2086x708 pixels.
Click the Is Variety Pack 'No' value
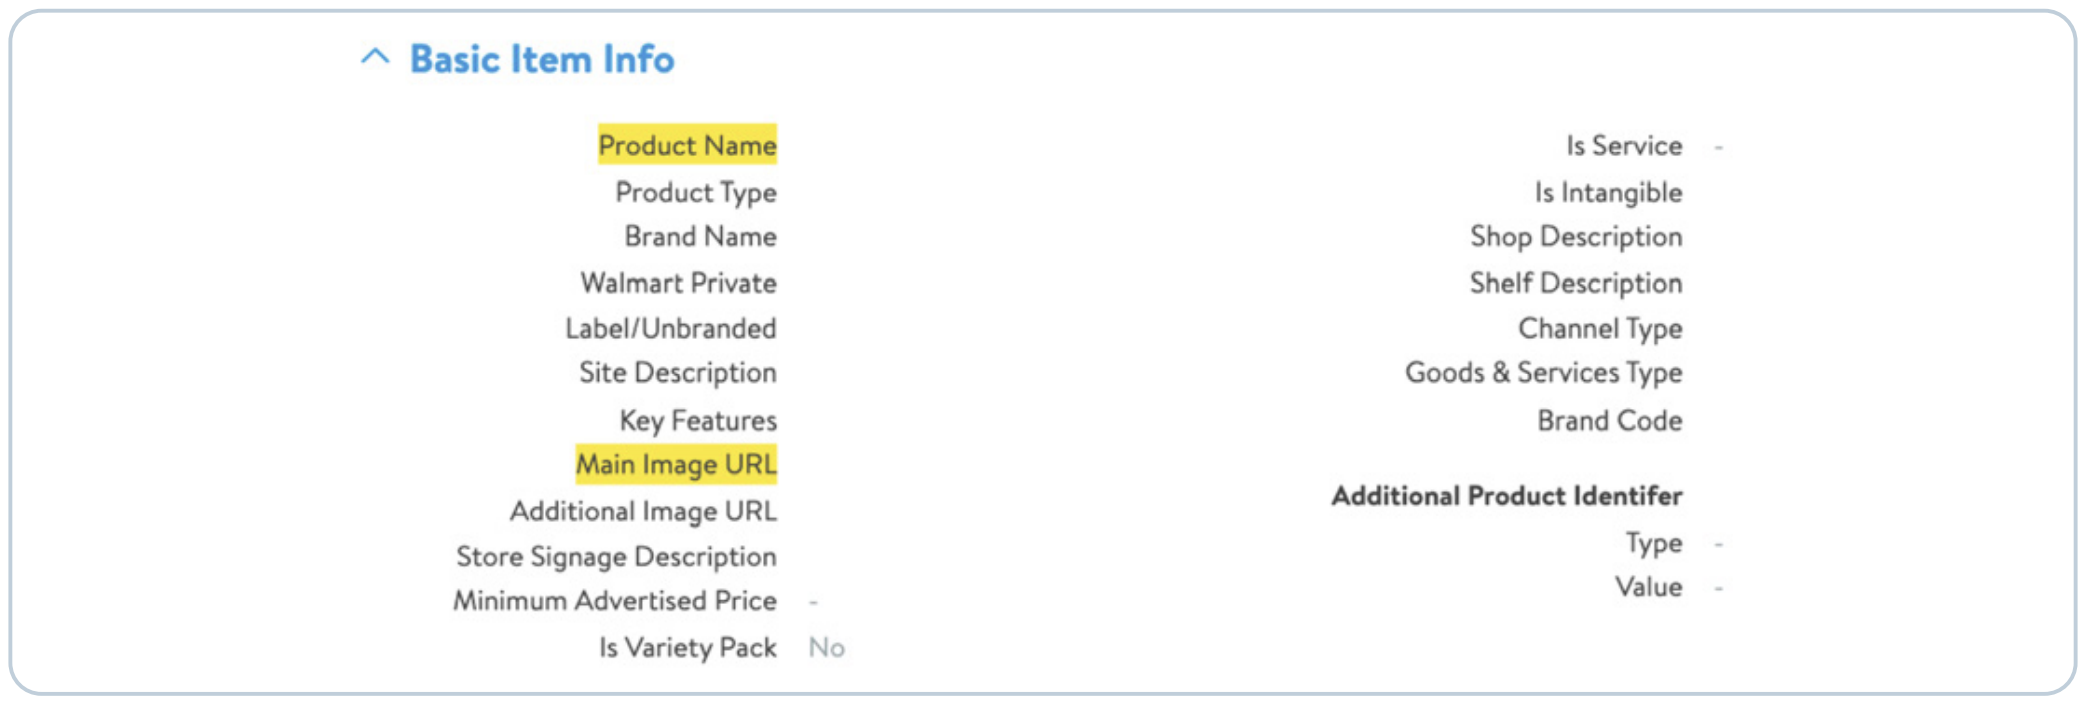coord(826,648)
